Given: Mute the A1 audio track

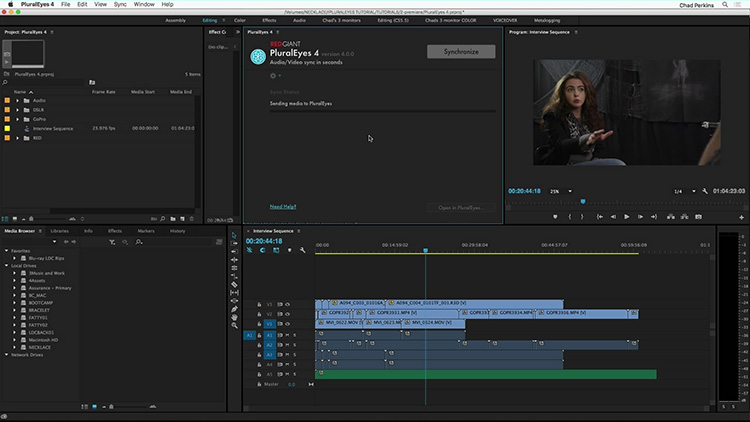Looking at the screenshot, I should [287, 335].
